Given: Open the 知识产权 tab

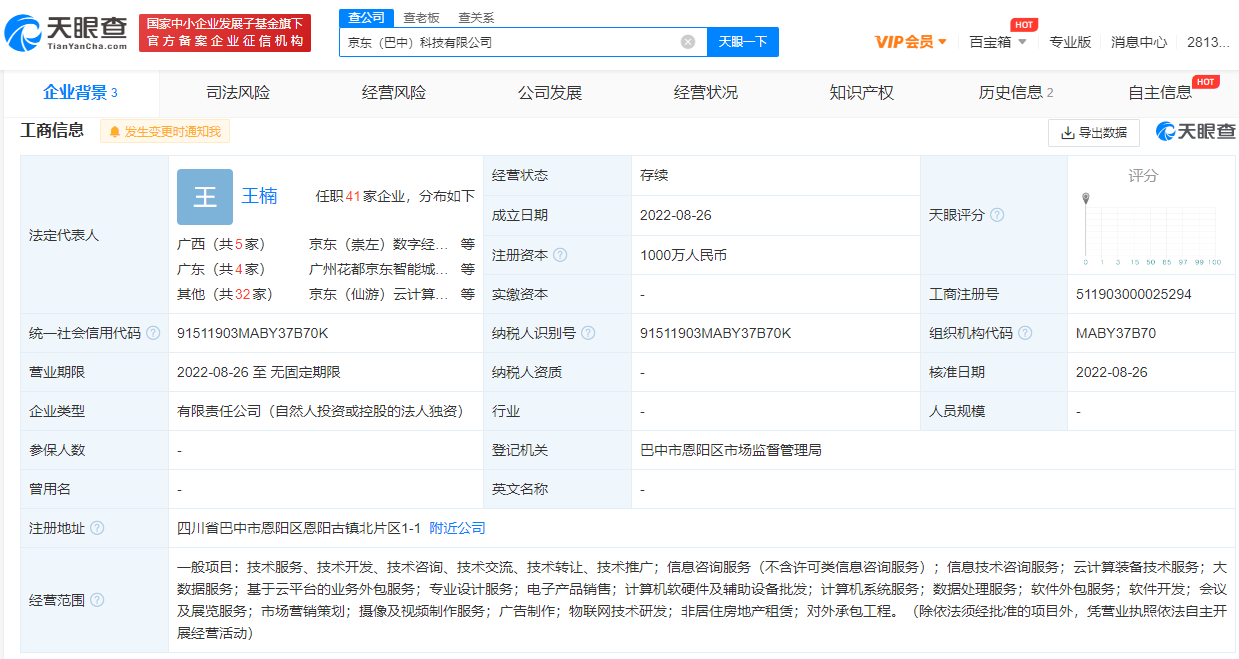Looking at the screenshot, I should [862, 93].
